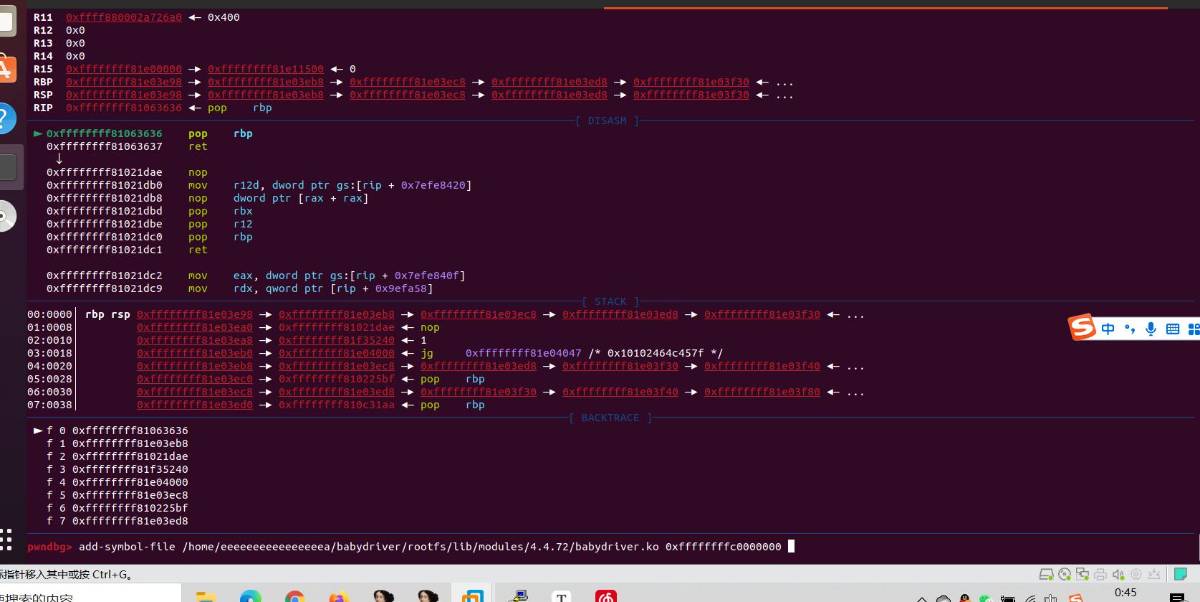Screen dimensions: 1200x602
Task: Open Microsoft Edge from the taskbar
Action: point(250,596)
